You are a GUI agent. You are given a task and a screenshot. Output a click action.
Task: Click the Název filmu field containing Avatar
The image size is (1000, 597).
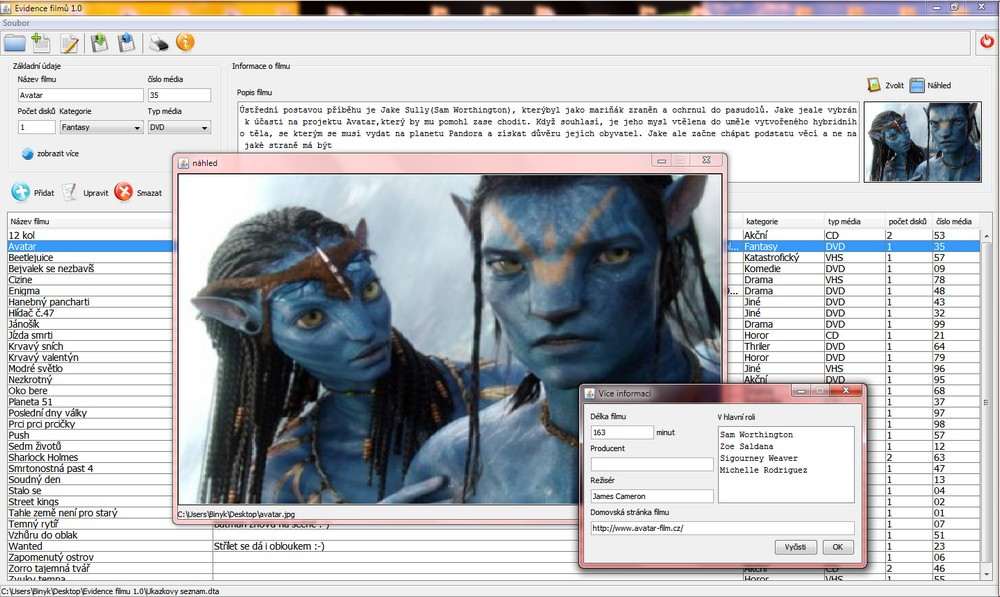[80, 95]
